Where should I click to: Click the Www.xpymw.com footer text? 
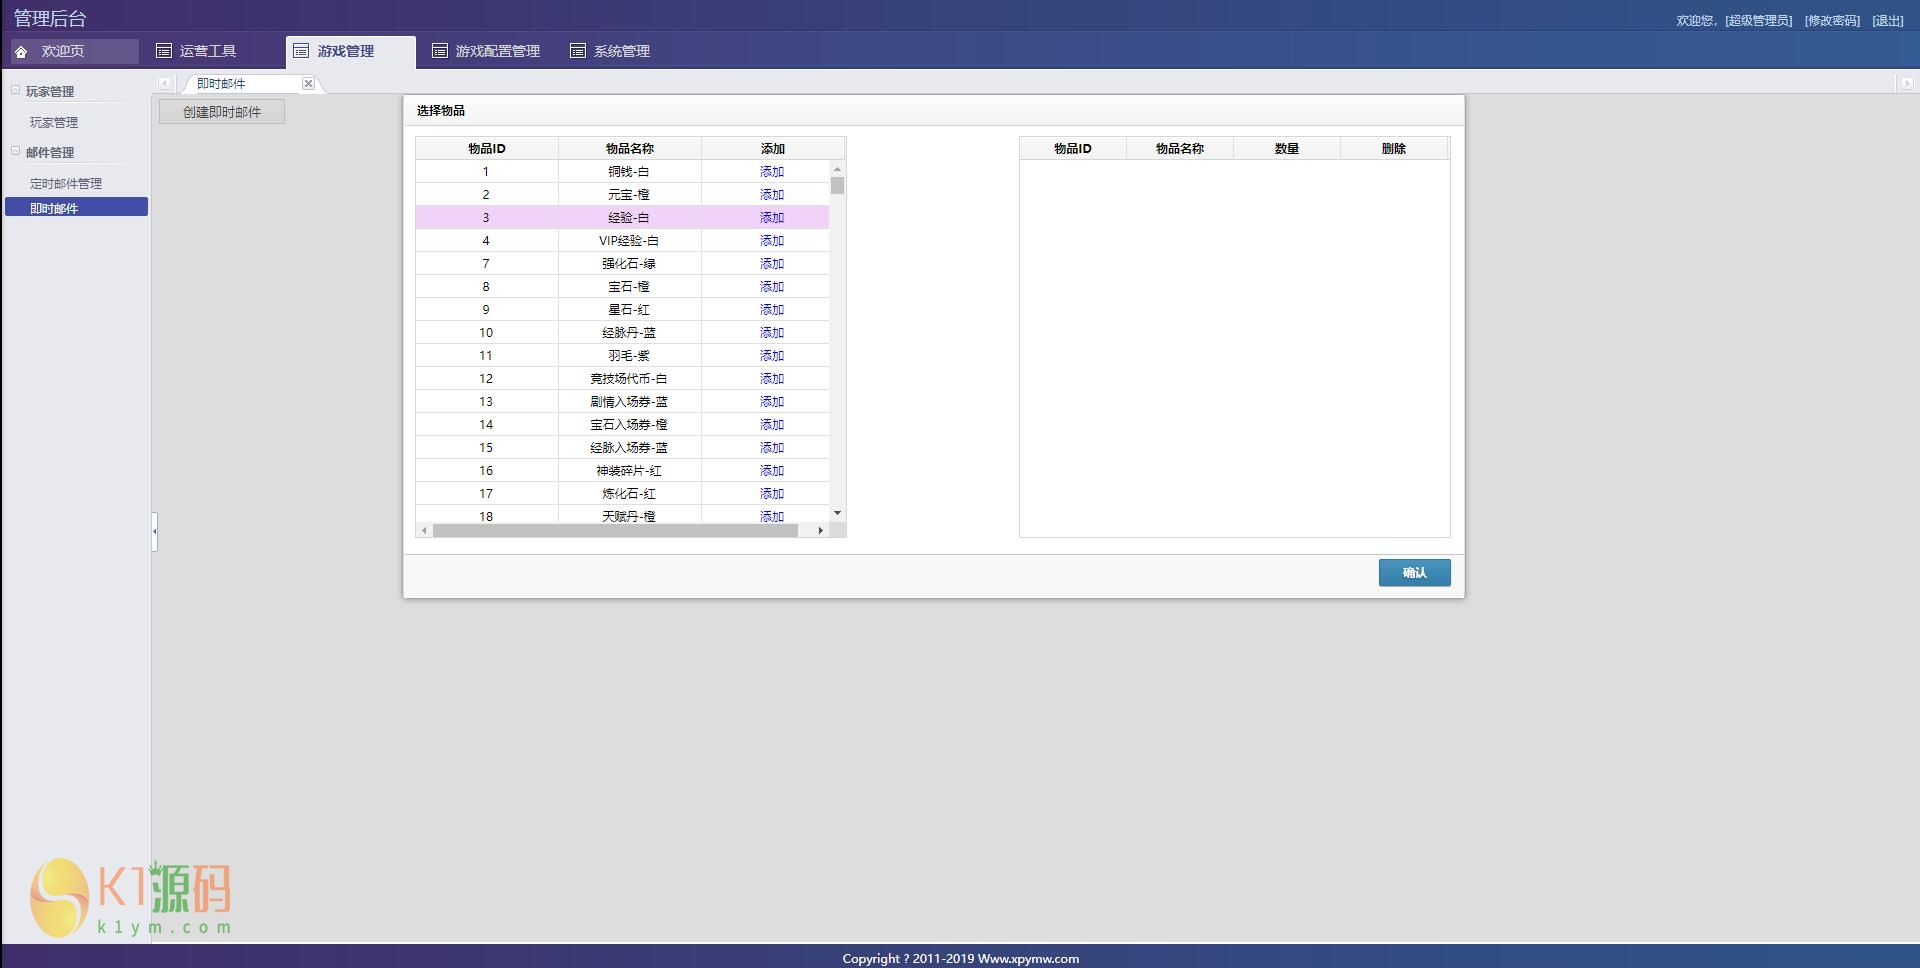1028,959
